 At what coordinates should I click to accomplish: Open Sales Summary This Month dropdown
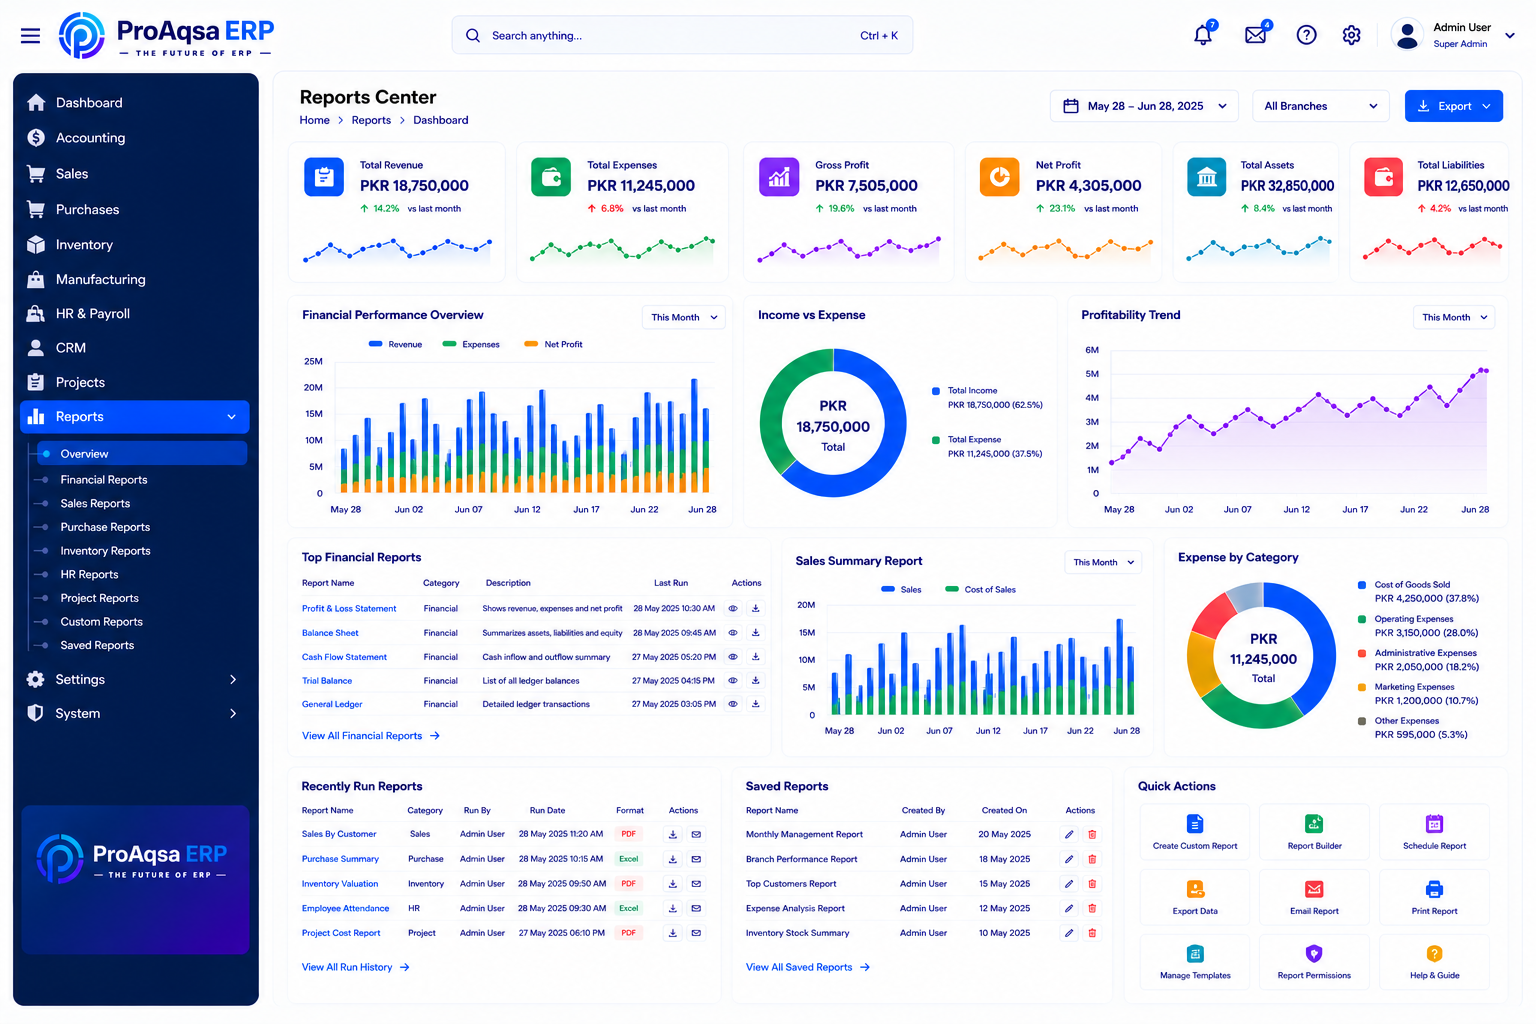pyautogui.click(x=1104, y=562)
